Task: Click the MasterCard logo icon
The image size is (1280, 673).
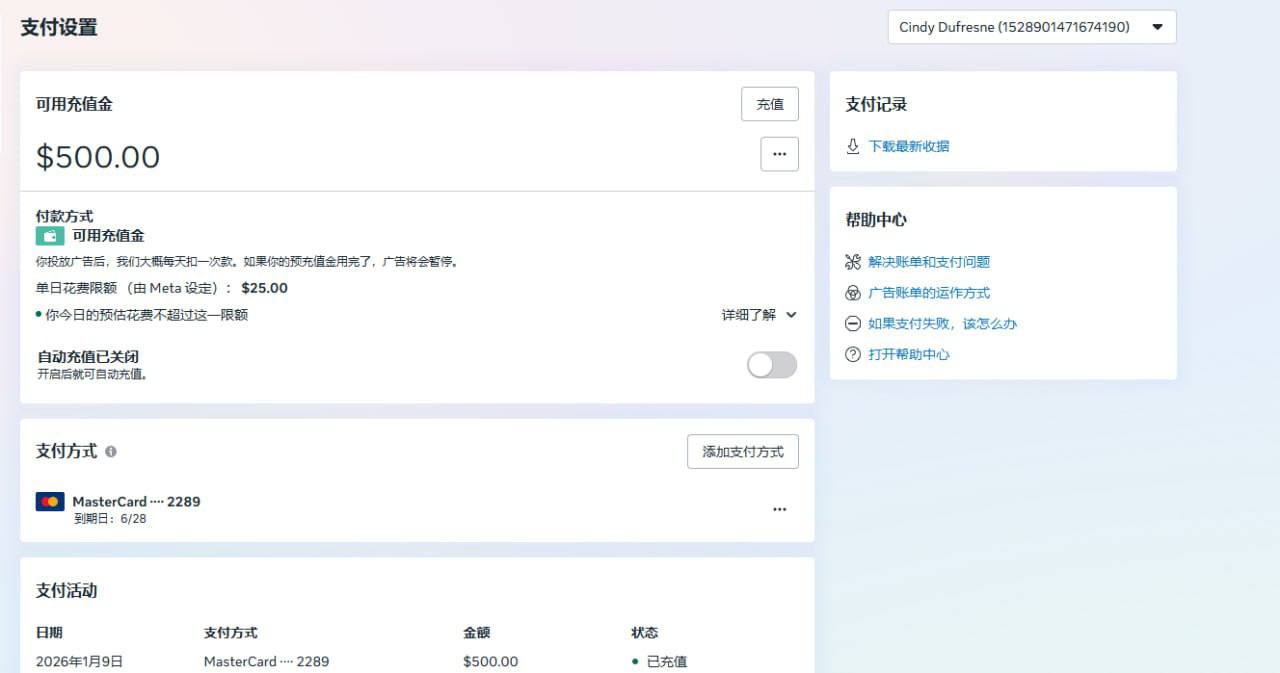Action: pos(50,502)
